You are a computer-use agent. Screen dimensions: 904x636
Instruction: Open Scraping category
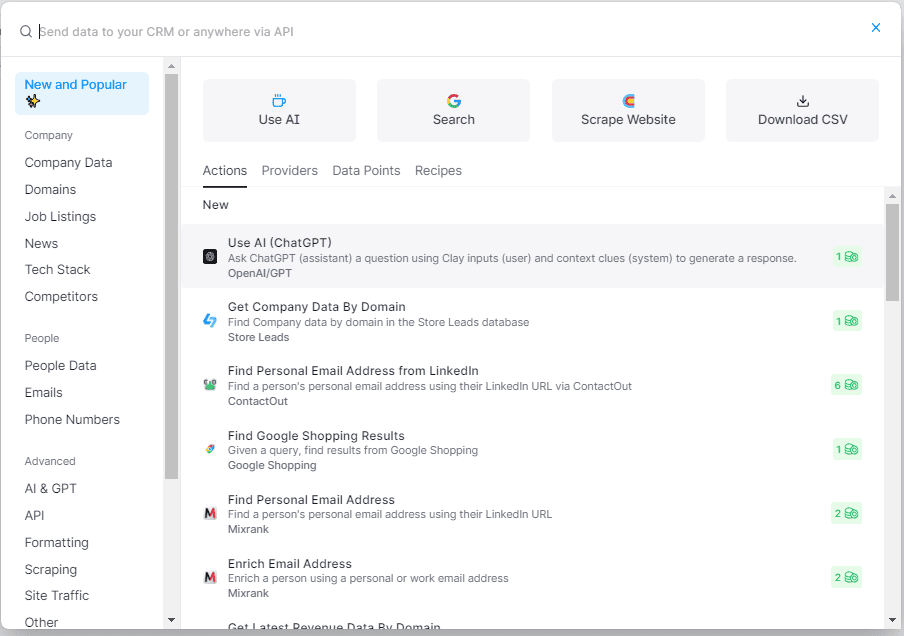(x=51, y=570)
